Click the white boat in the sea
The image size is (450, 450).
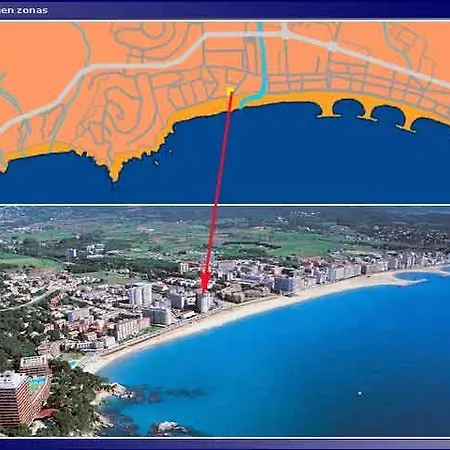(360, 394)
